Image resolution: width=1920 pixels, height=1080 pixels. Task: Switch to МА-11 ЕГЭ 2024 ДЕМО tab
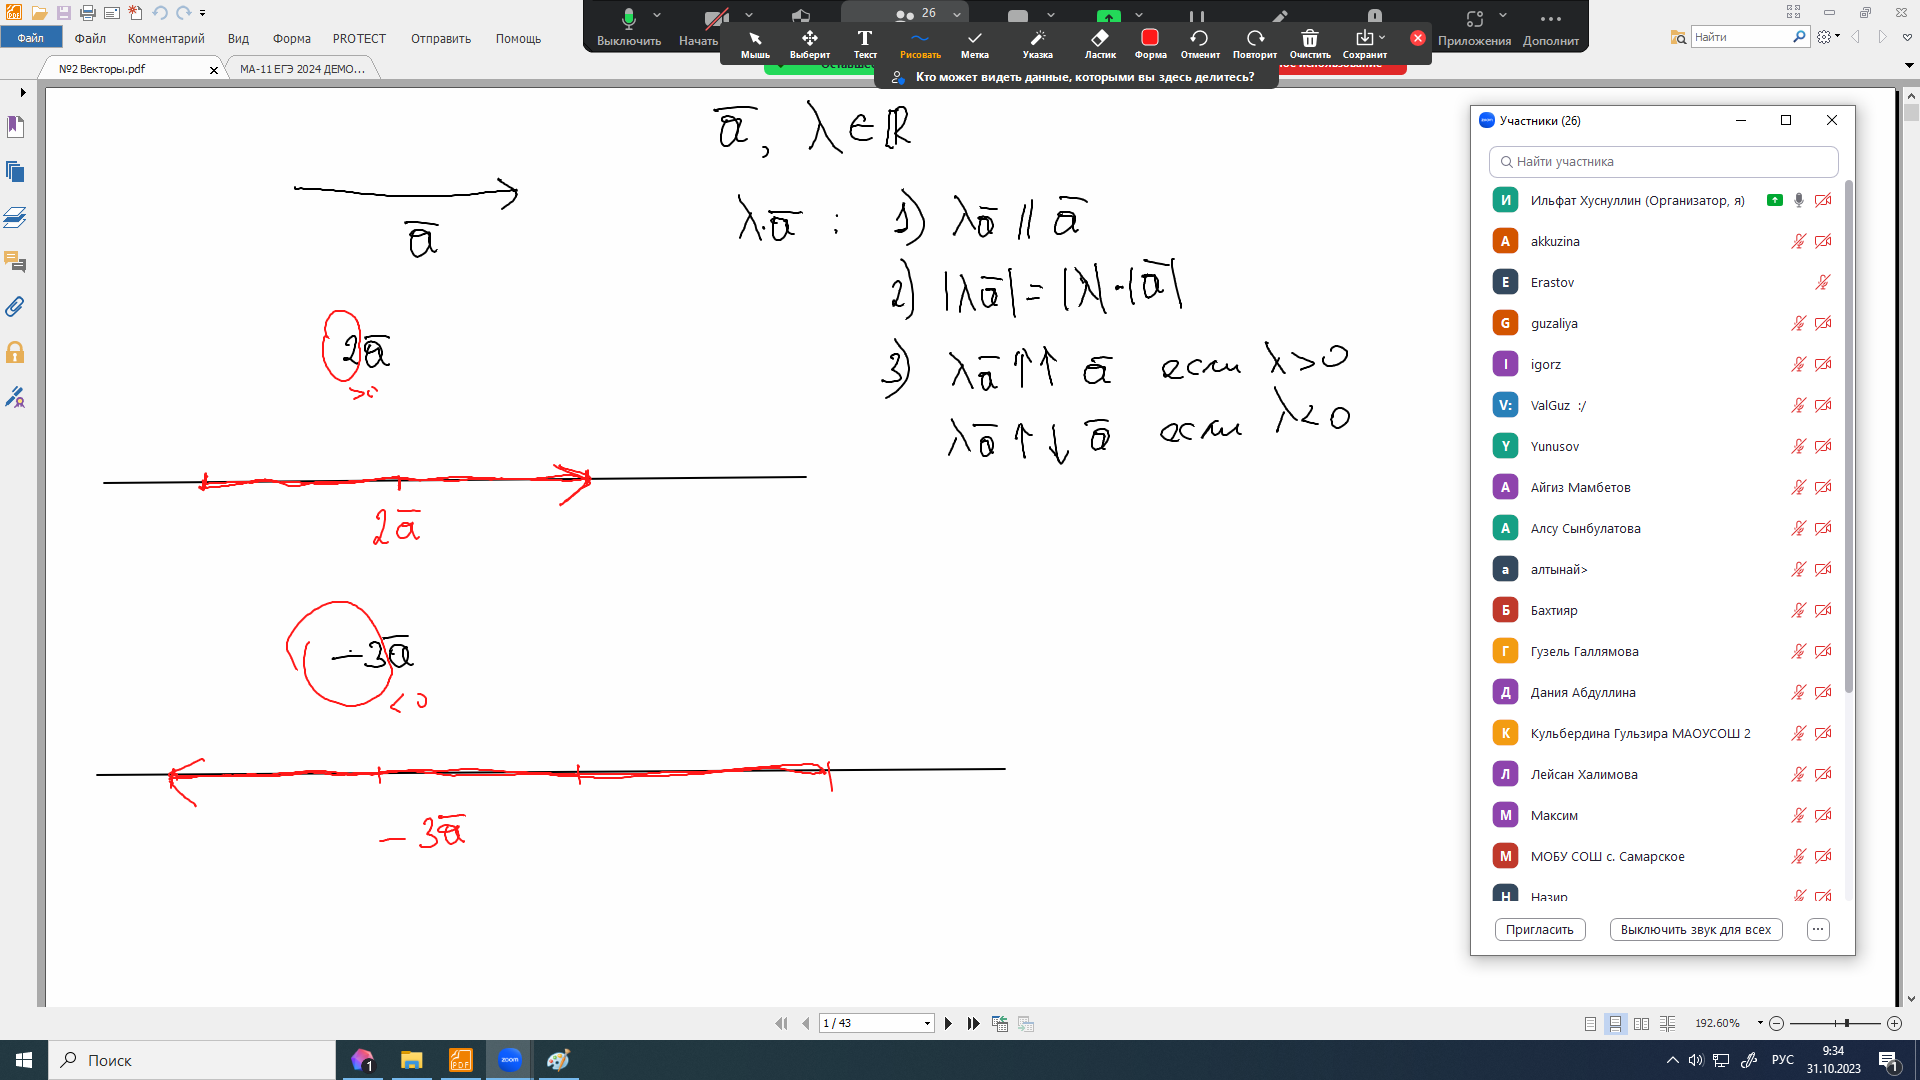302,69
